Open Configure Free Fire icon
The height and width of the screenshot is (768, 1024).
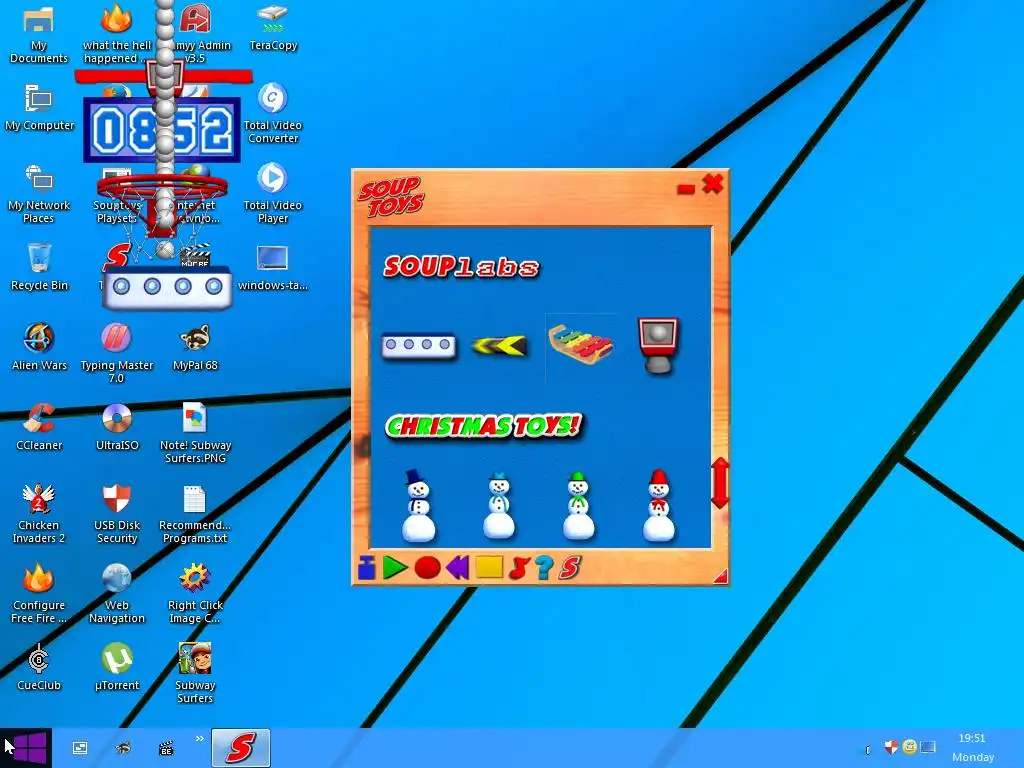tap(39, 594)
